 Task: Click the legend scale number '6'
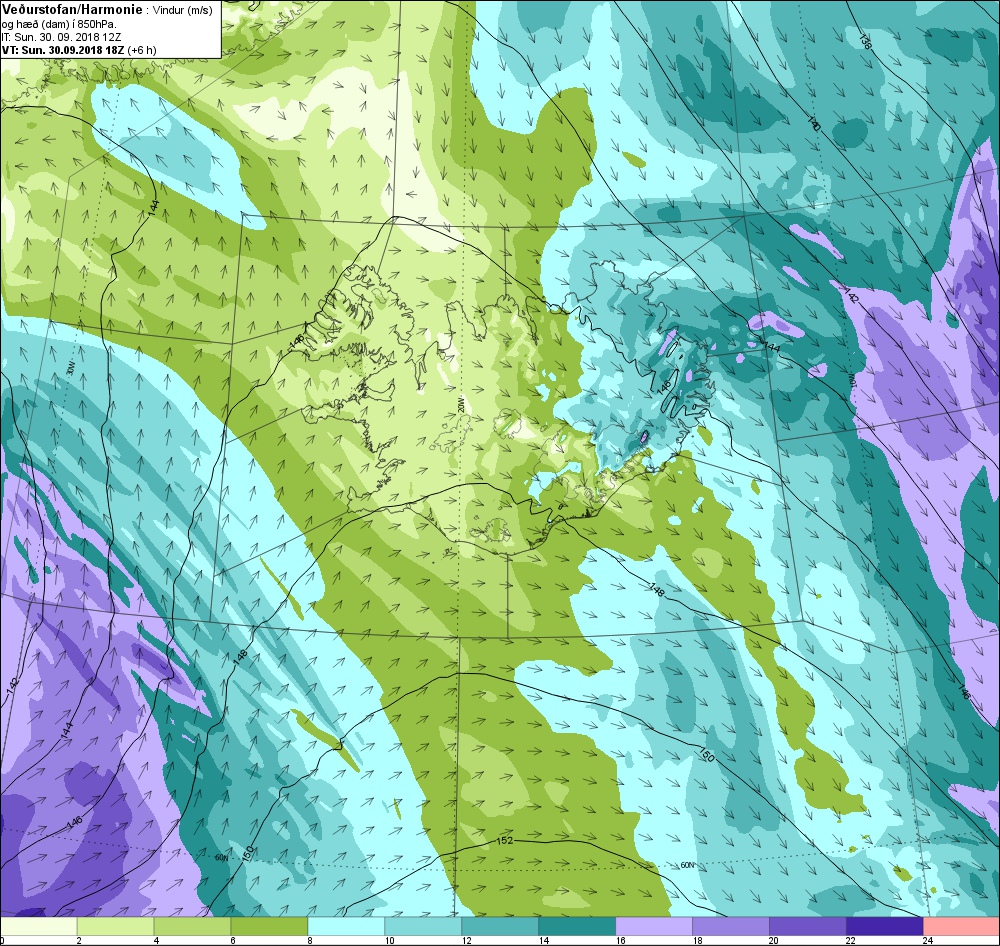click(x=232, y=940)
